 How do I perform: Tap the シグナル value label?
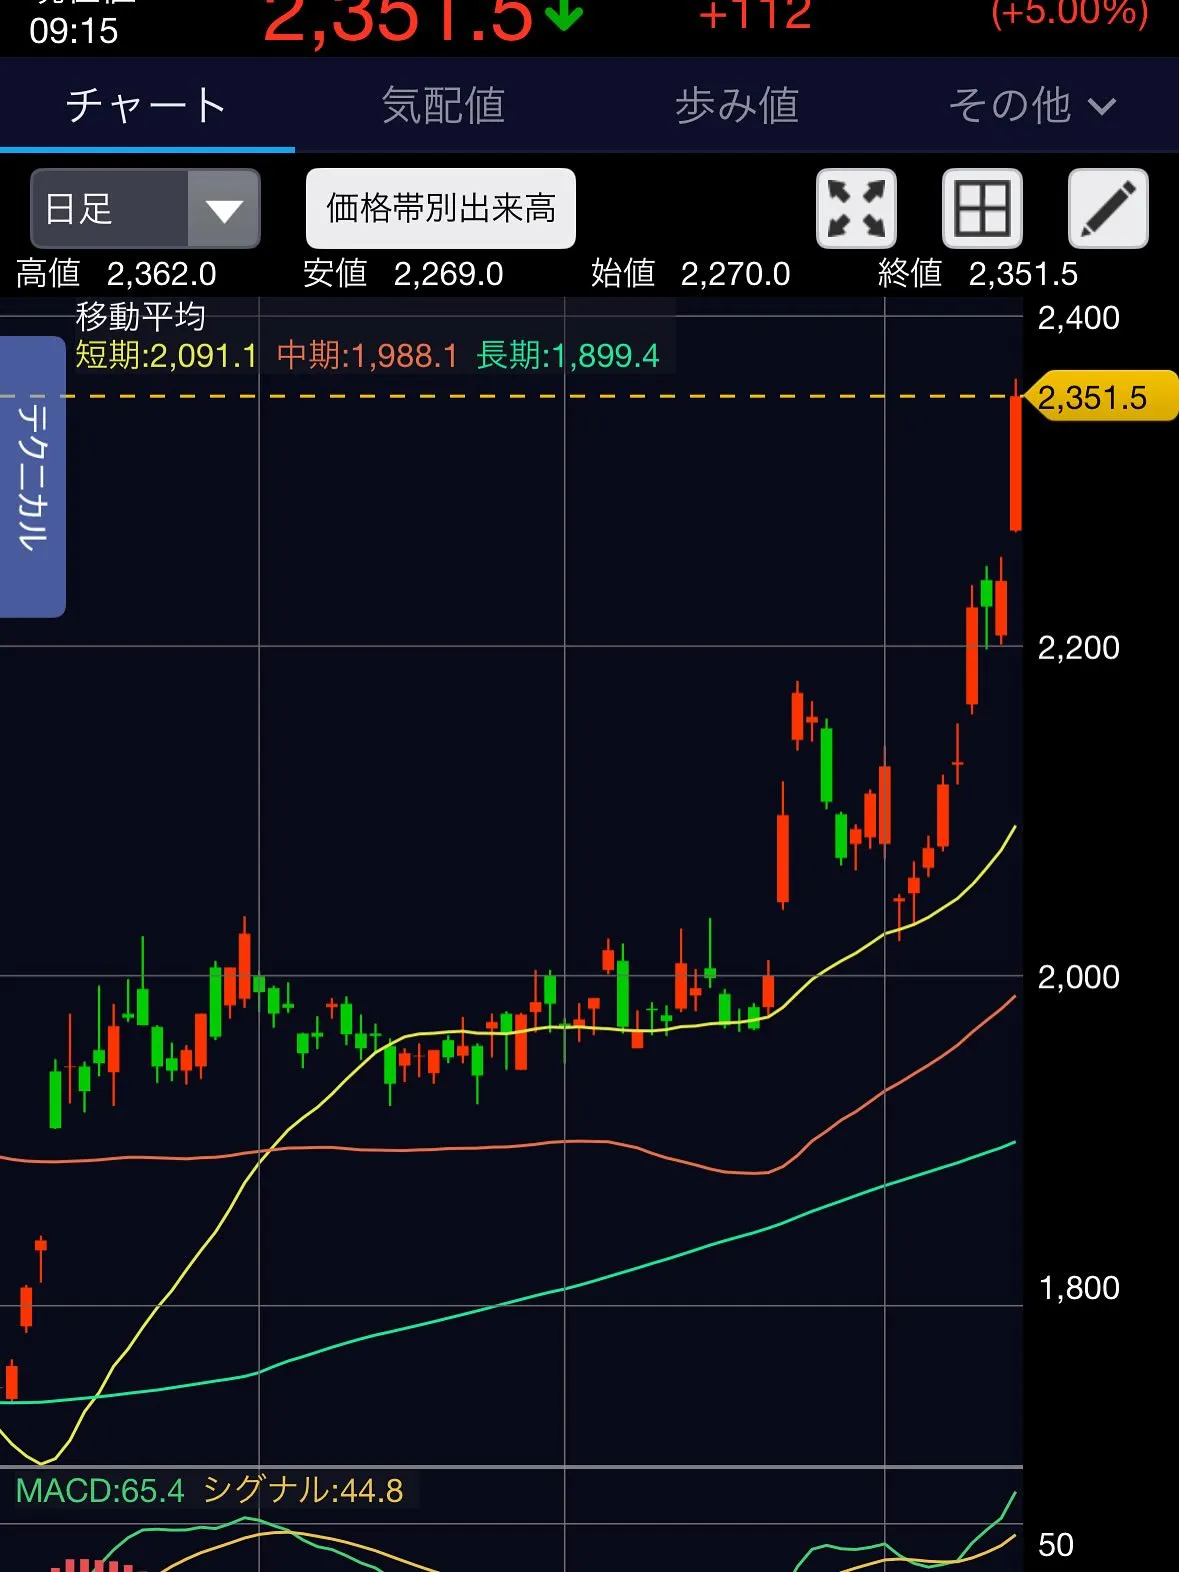(303, 1491)
